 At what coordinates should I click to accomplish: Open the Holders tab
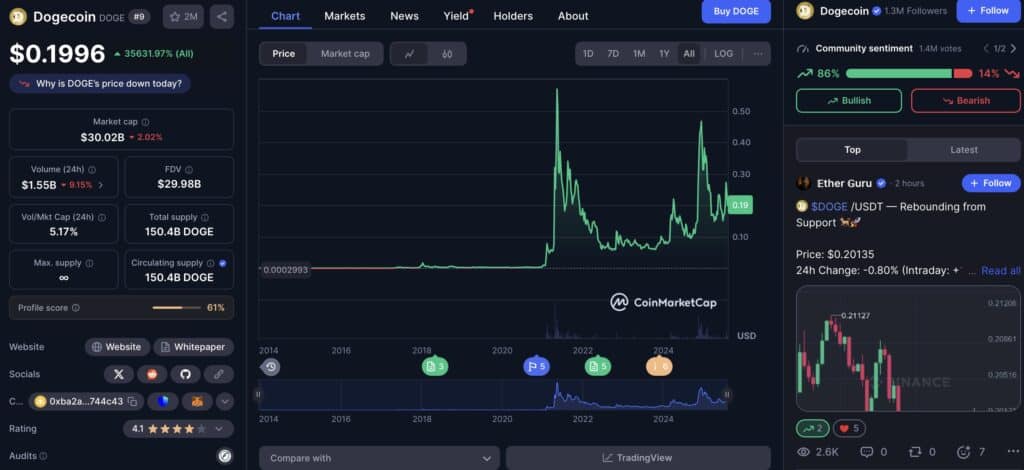(513, 16)
